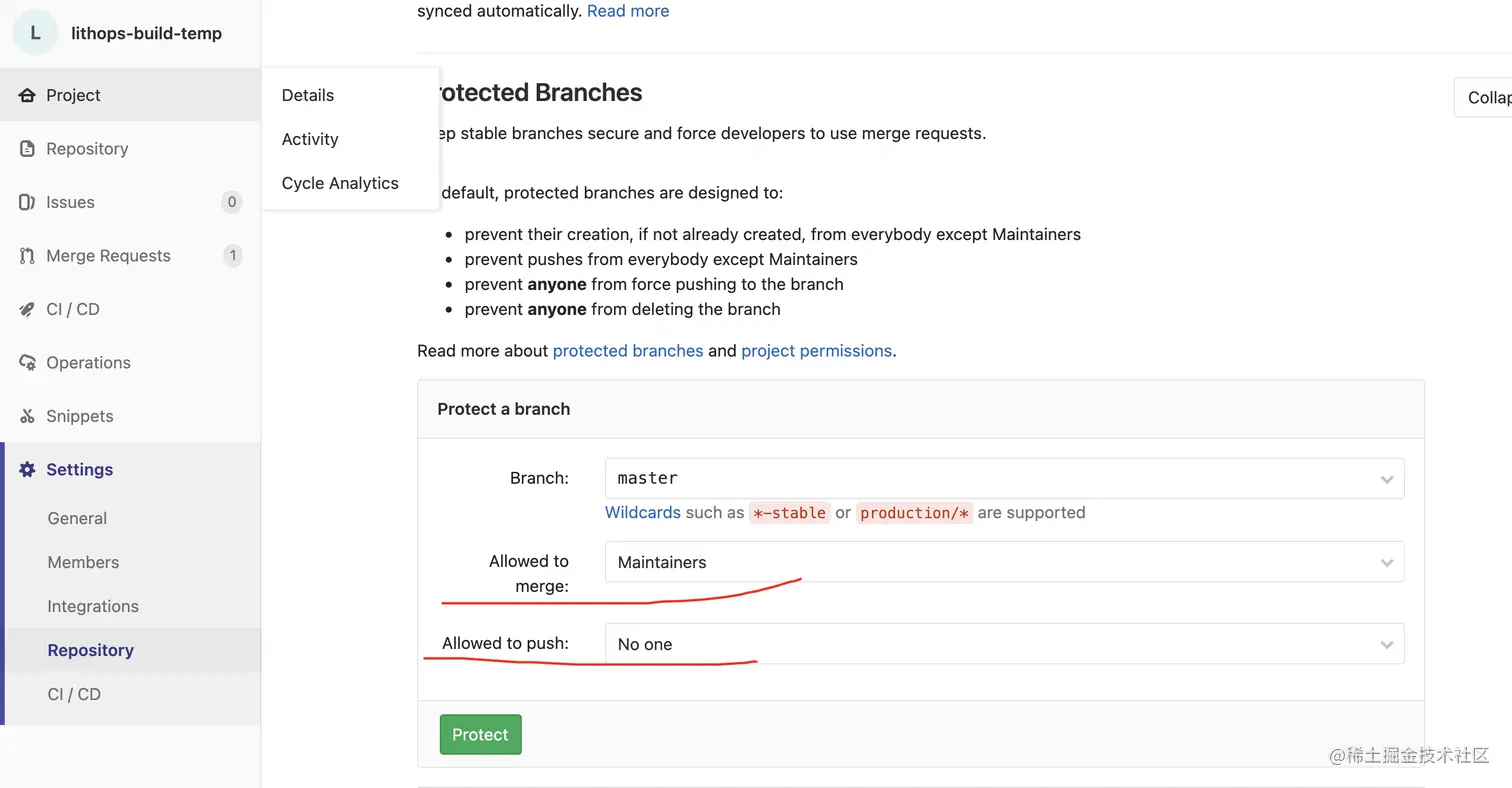Follow the protected branches link

(x=628, y=351)
